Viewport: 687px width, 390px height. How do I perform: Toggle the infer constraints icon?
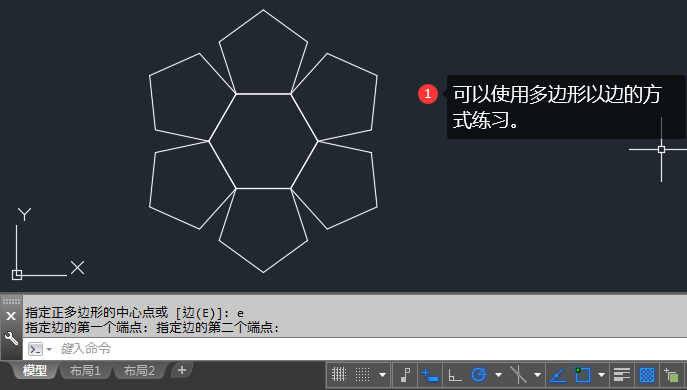click(405, 375)
